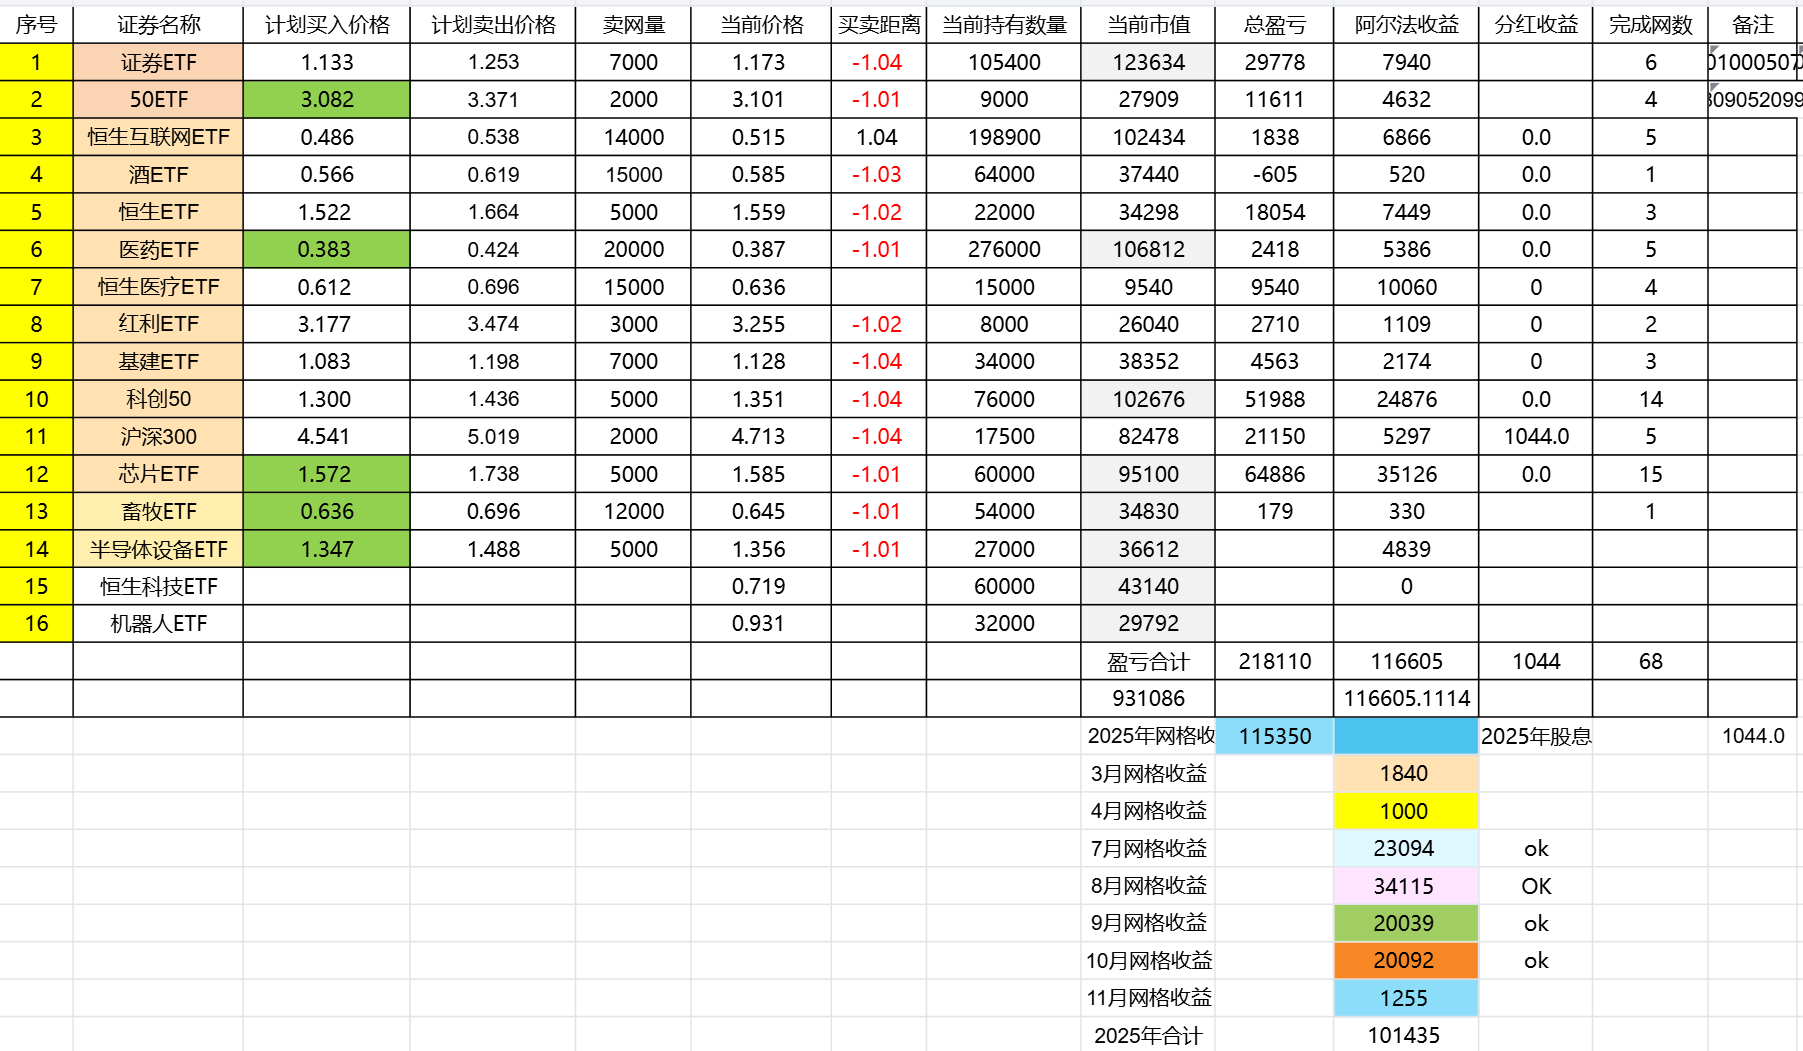This screenshot has height=1051, width=1803.
Task: Select 科创50 market value cell 102676
Action: pos(1148,399)
